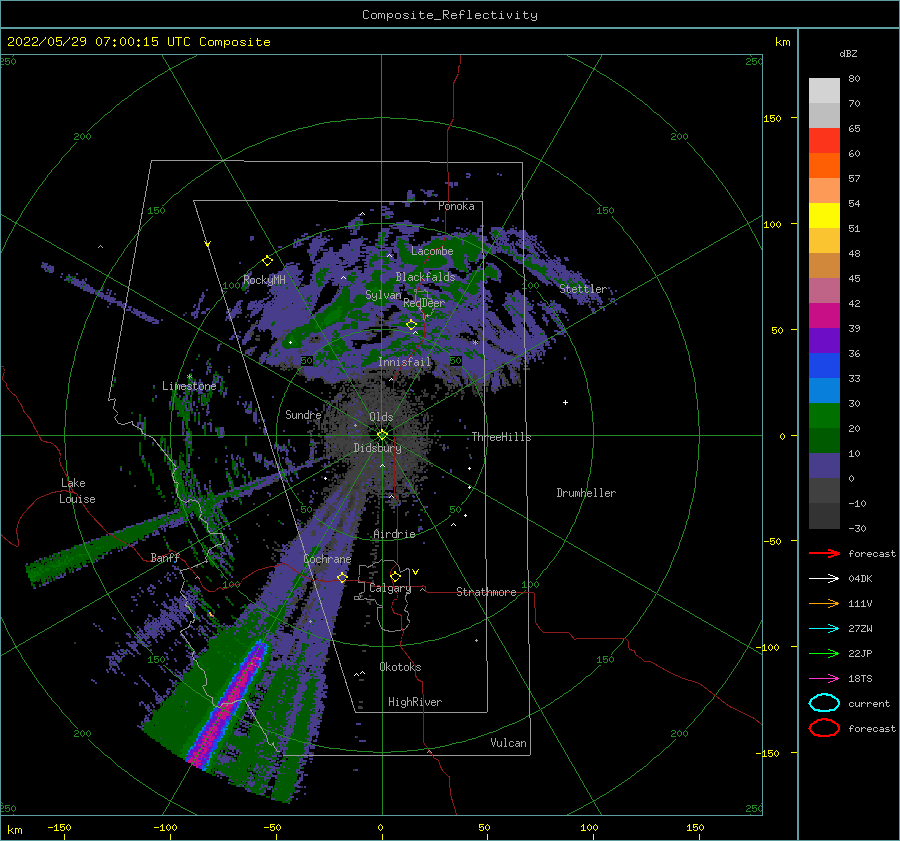Click the red forecast arrow legend icon

(x=824, y=553)
